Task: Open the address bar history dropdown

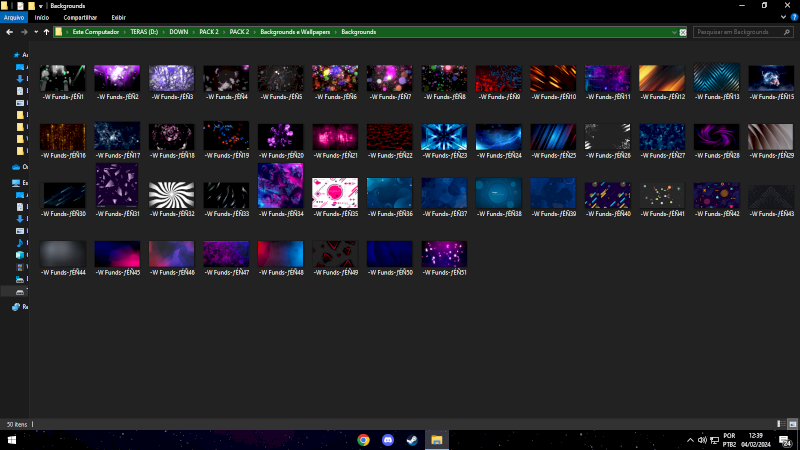Action: click(673, 32)
